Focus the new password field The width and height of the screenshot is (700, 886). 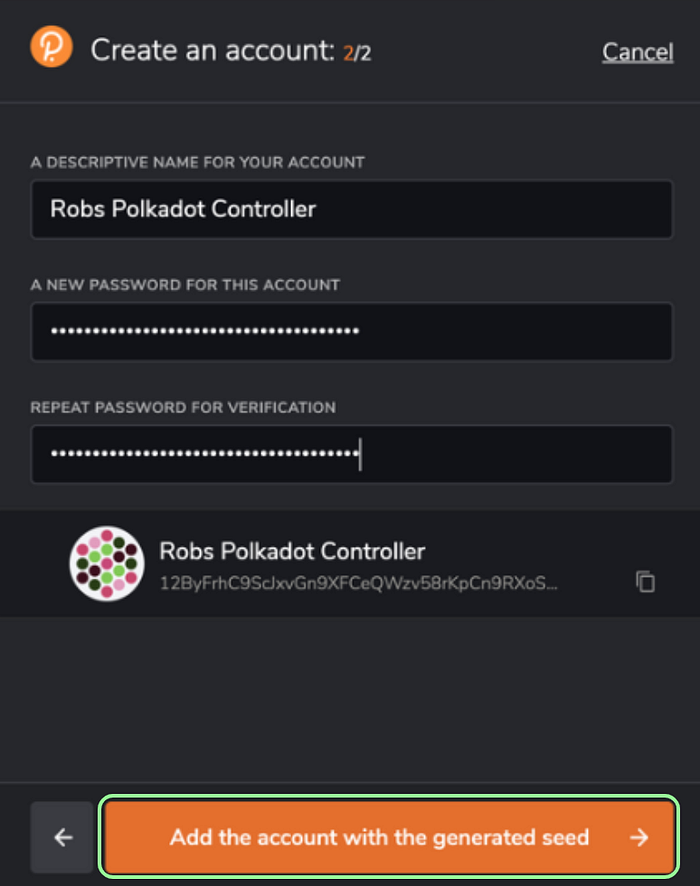351,332
